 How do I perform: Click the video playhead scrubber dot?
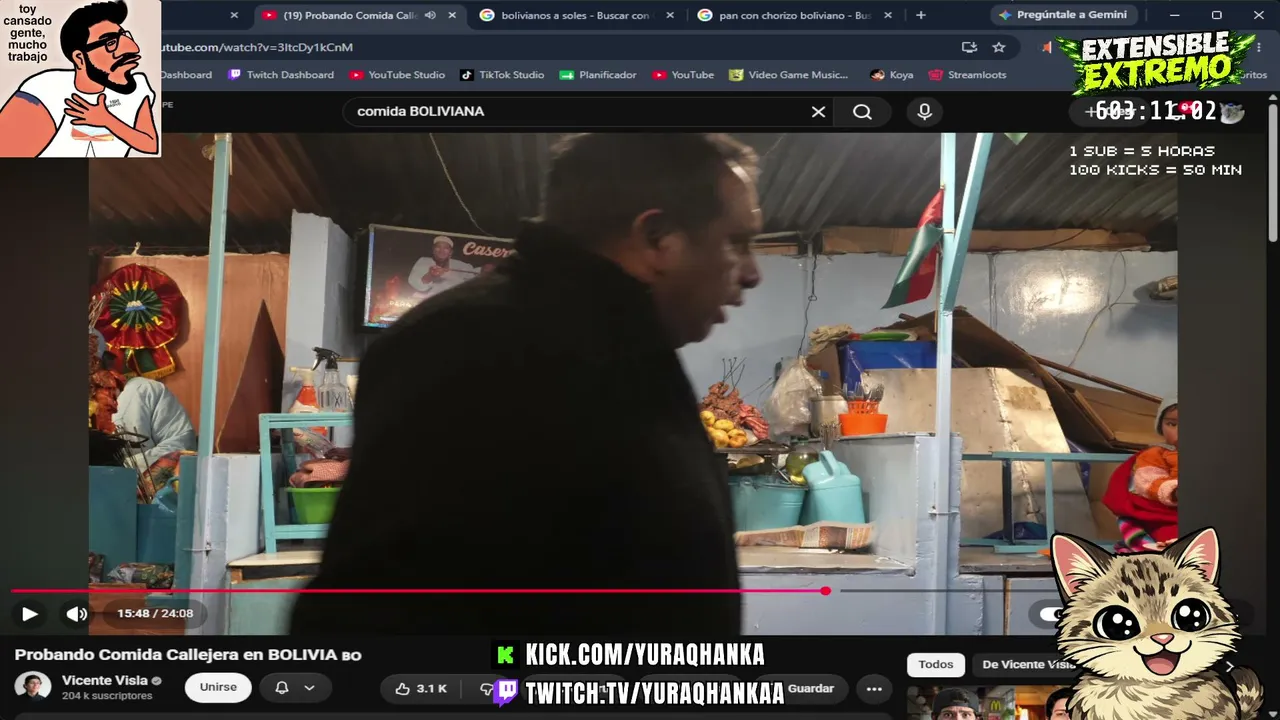point(825,591)
